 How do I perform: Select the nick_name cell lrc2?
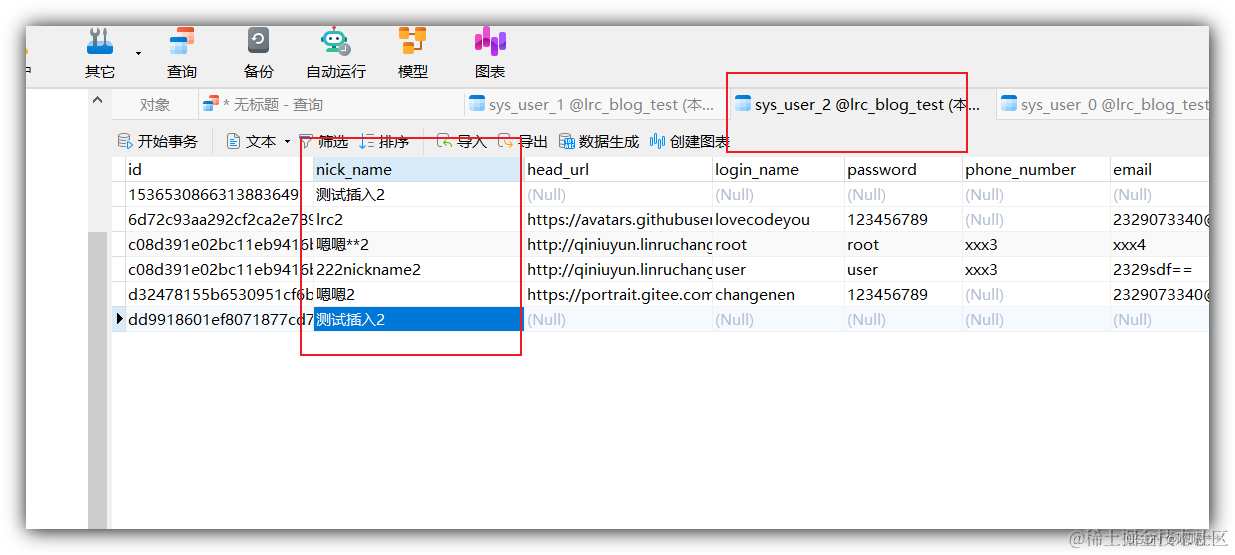tap(418, 219)
